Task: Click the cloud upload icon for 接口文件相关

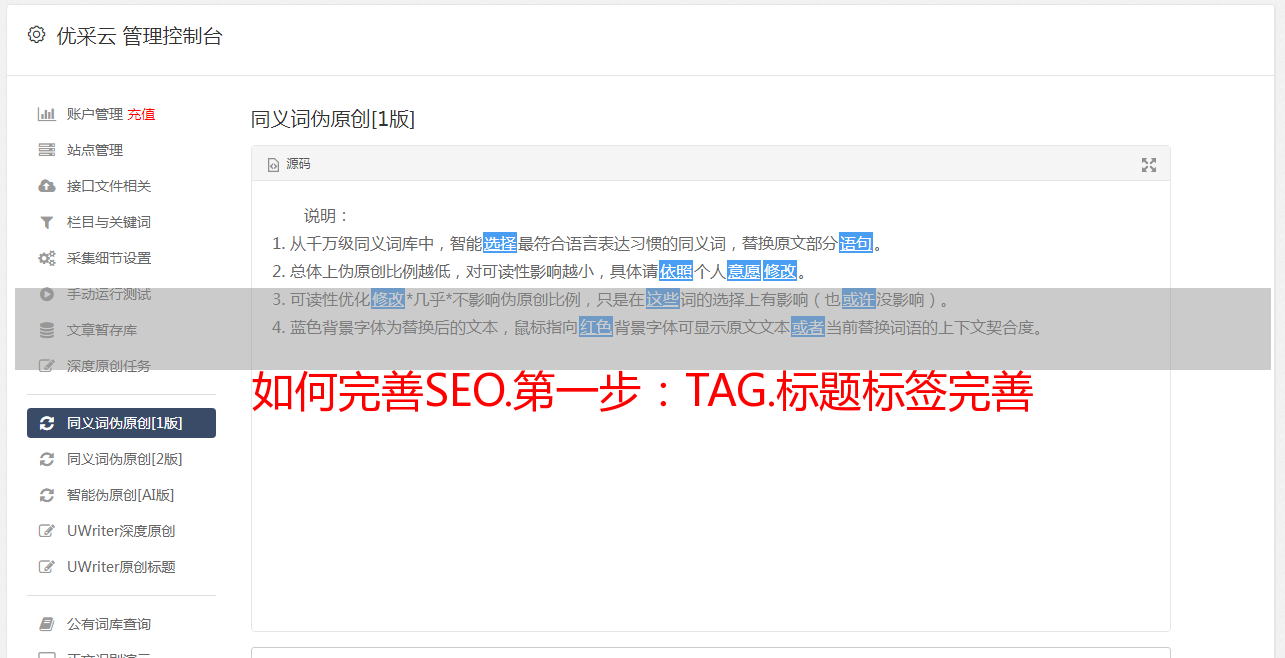Action: point(46,186)
